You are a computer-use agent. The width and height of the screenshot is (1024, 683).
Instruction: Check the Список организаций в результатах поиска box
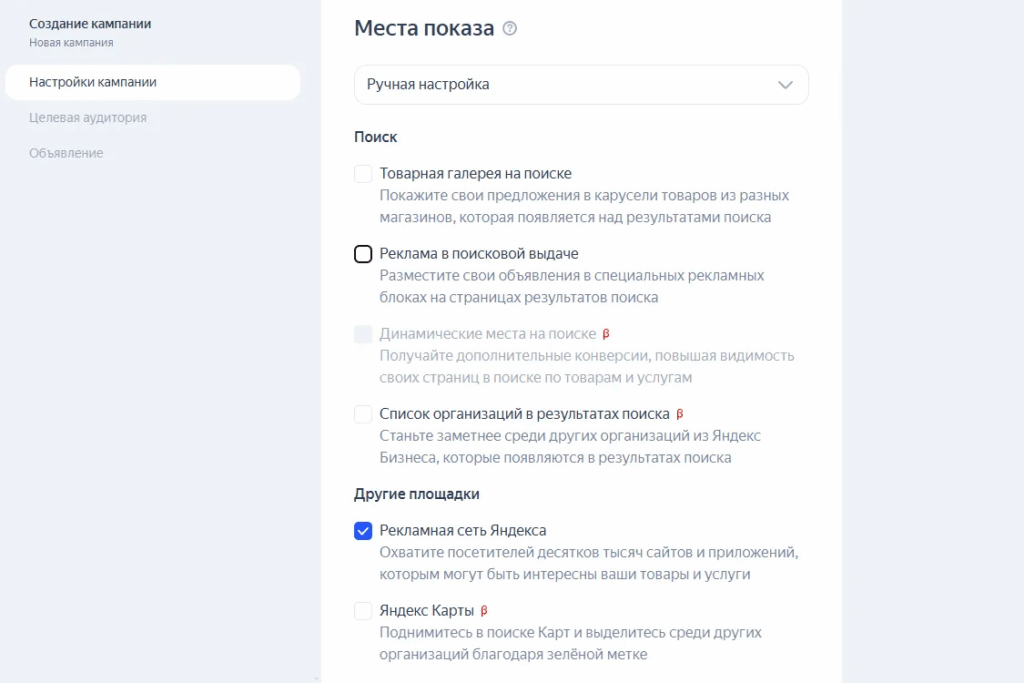click(x=363, y=414)
